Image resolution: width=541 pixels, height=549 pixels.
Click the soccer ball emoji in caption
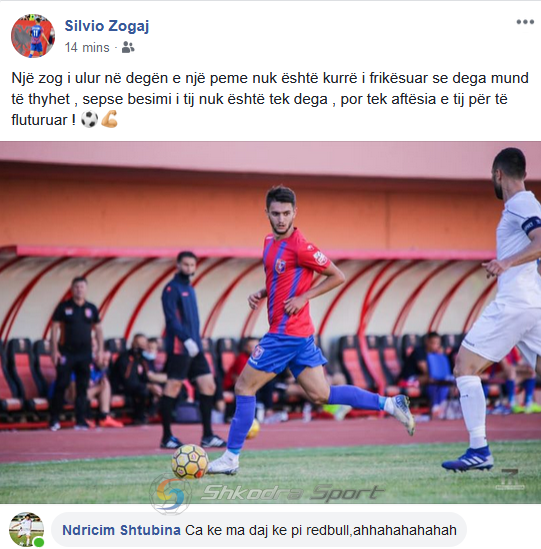click(89, 119)
